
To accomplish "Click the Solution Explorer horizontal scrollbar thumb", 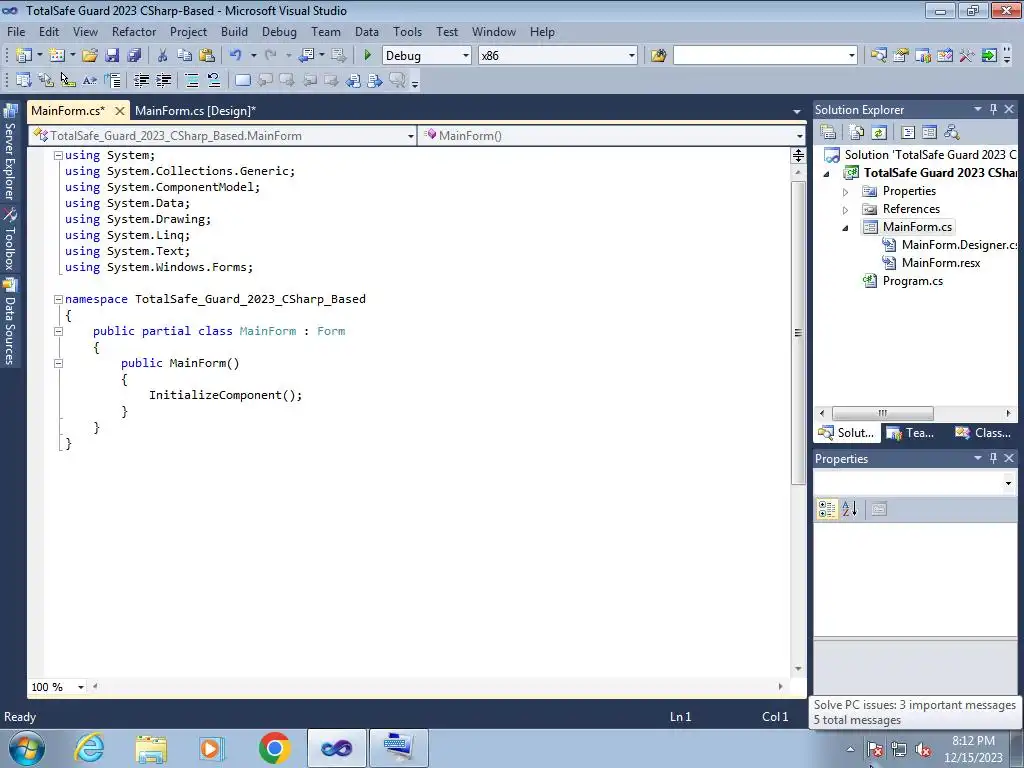I will (x=882, y=413).
